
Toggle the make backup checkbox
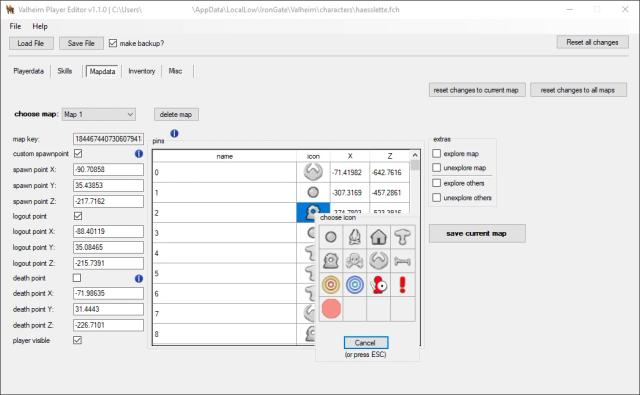pos(113,43)
